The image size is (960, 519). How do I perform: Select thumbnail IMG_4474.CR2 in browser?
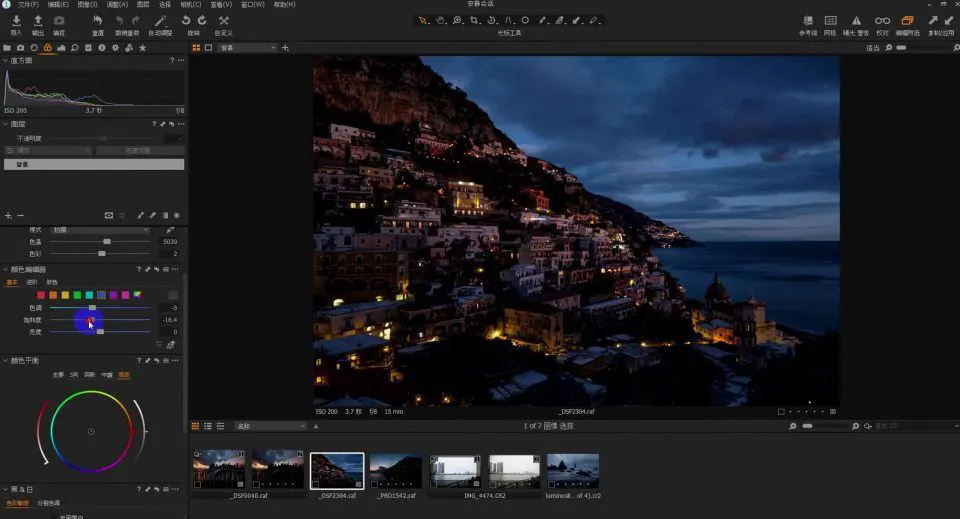pos(455,469)
